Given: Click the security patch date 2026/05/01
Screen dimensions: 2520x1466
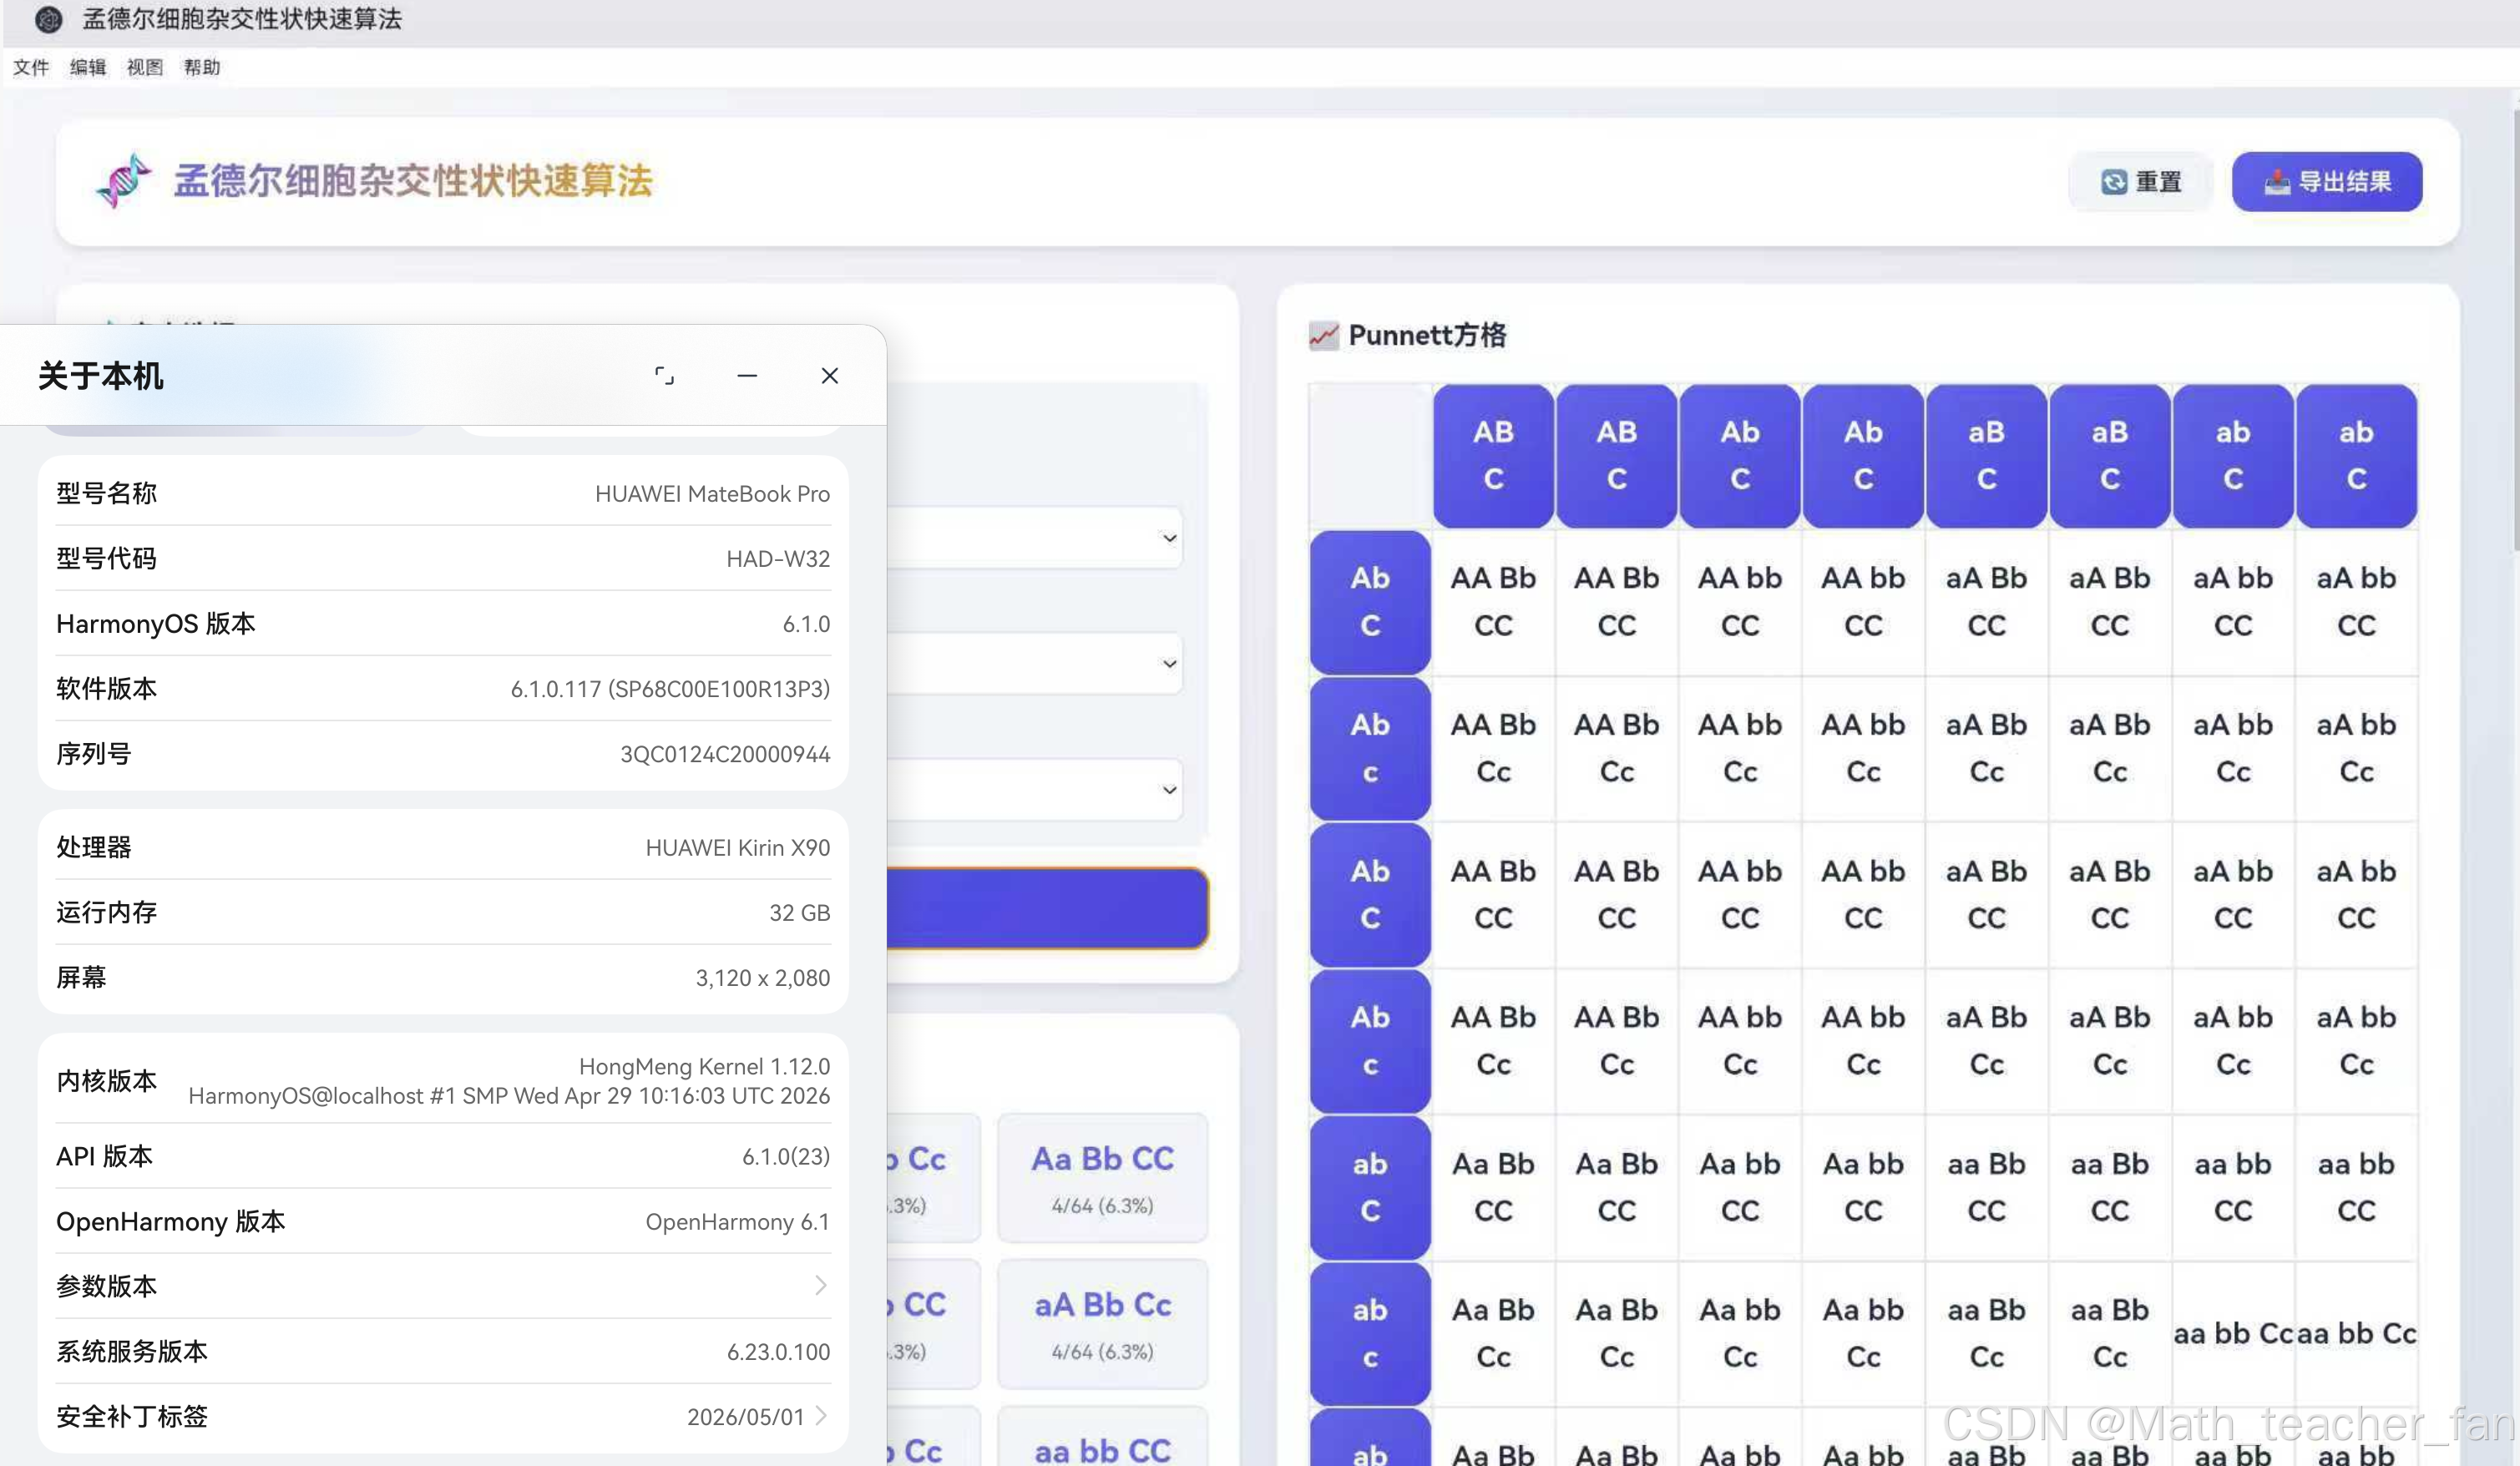Looking at the screenshot, I should click(x=745, y=1417).
